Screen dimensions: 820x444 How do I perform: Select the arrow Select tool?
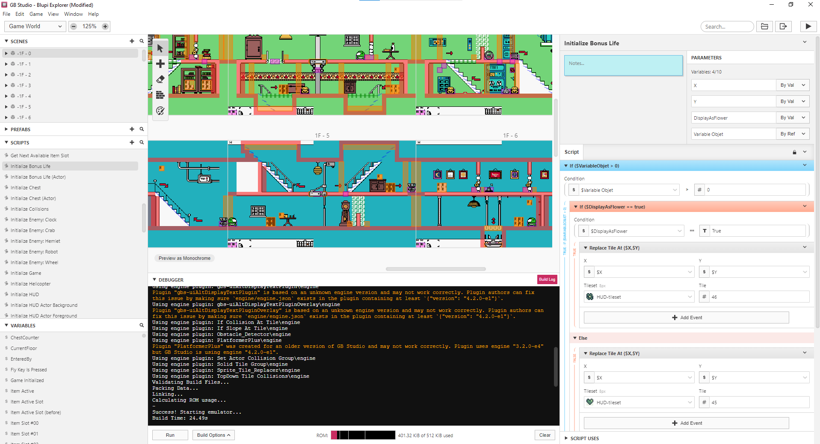click(x=160, y=48)
